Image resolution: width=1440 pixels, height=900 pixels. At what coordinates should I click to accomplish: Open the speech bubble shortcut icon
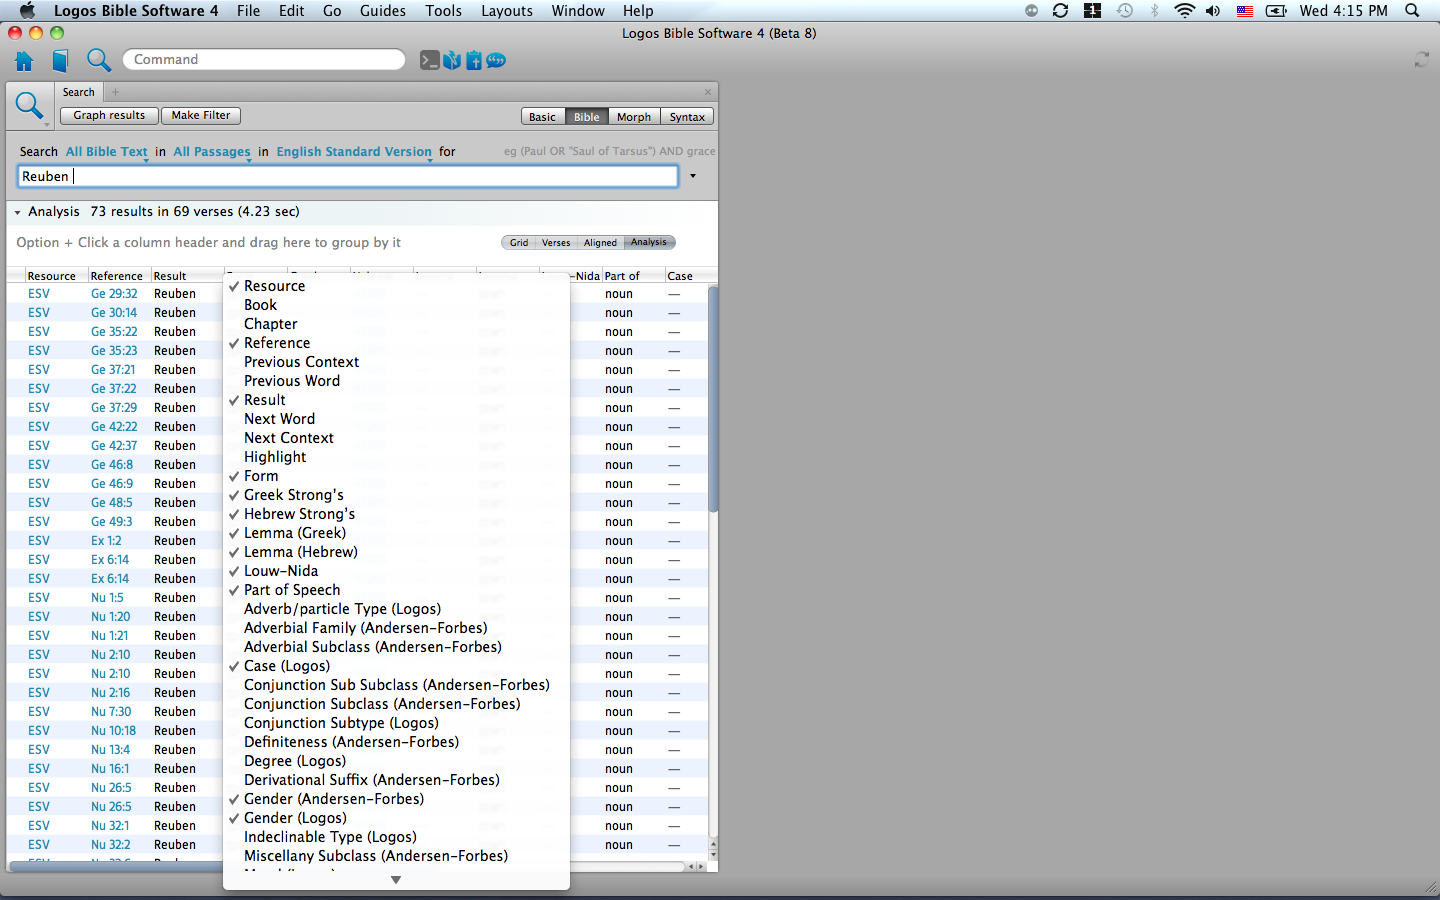(496, 61)
